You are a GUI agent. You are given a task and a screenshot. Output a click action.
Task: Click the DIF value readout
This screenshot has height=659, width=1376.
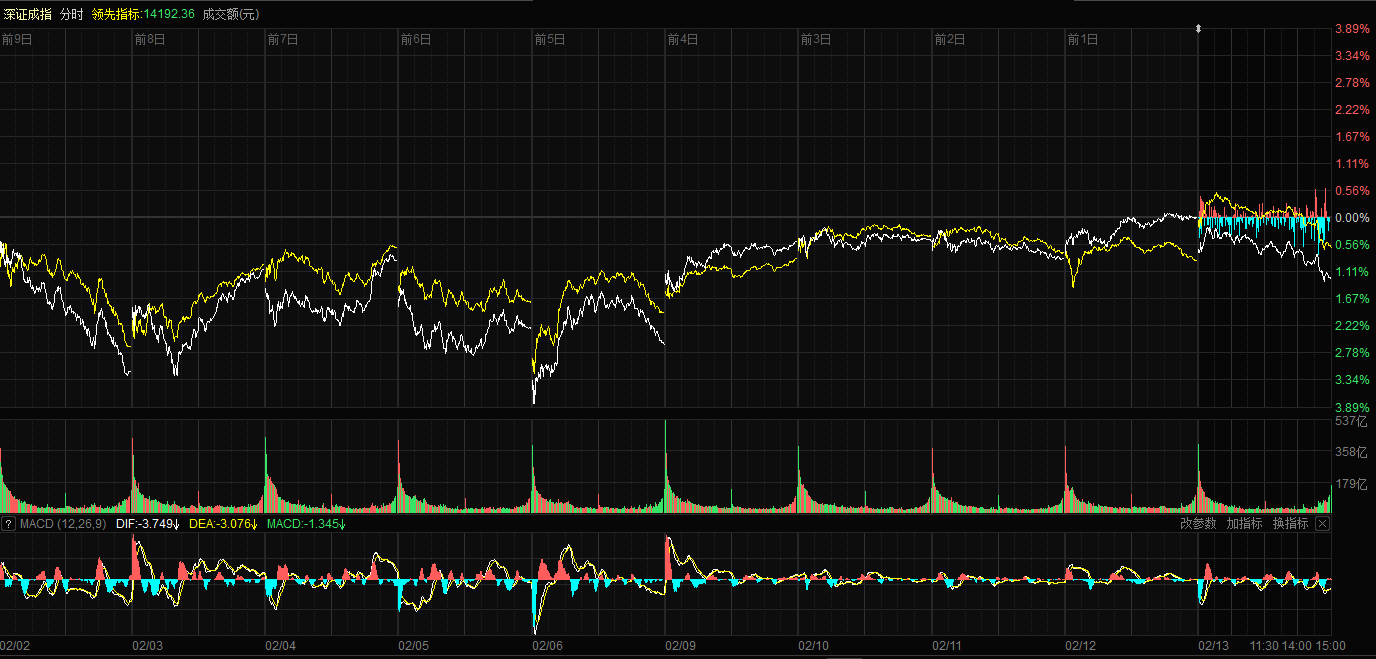[147, 524]
